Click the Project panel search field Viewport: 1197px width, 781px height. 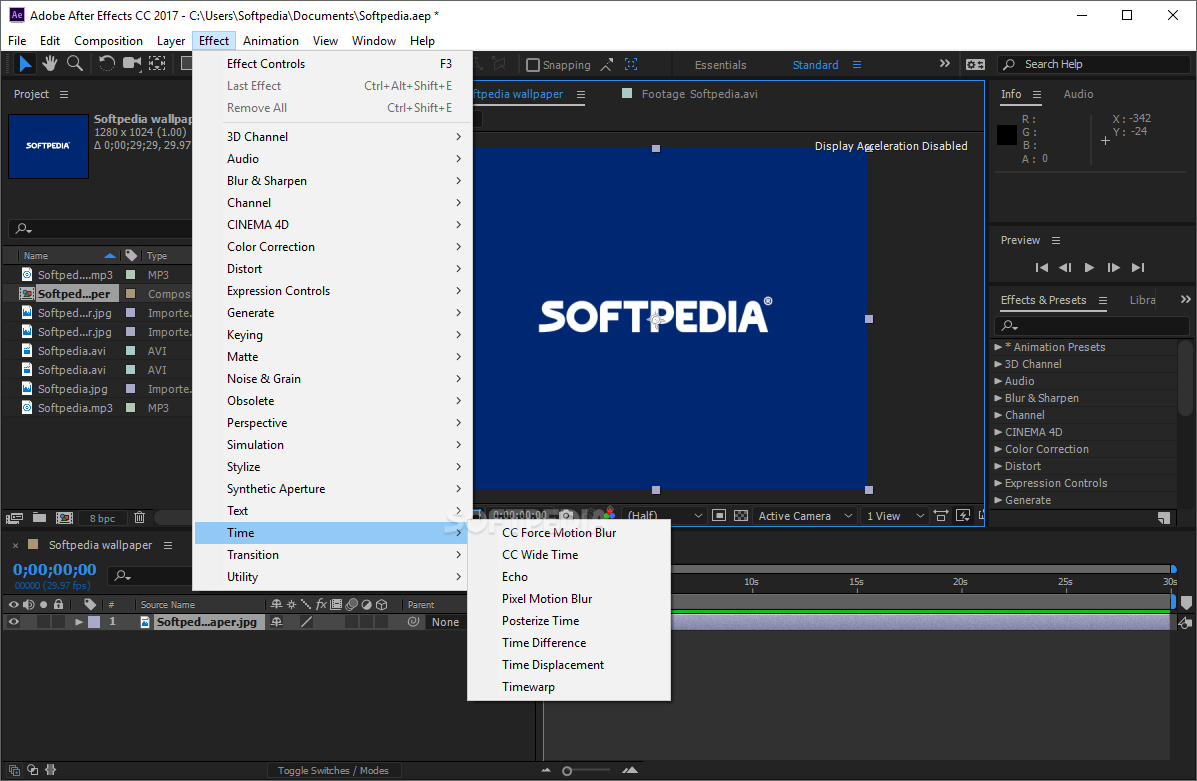tap(99, 228)
